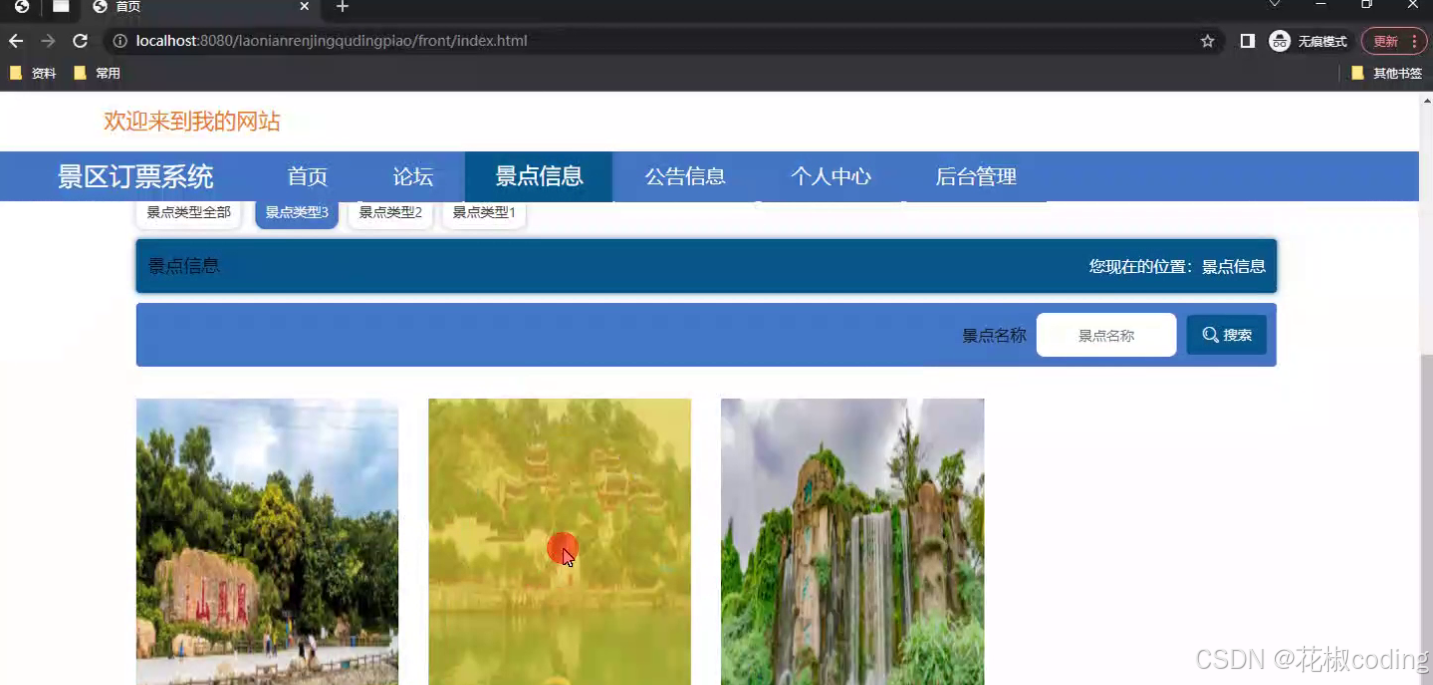Go to 个人中心 from the navbar

(x=832, y=177)
